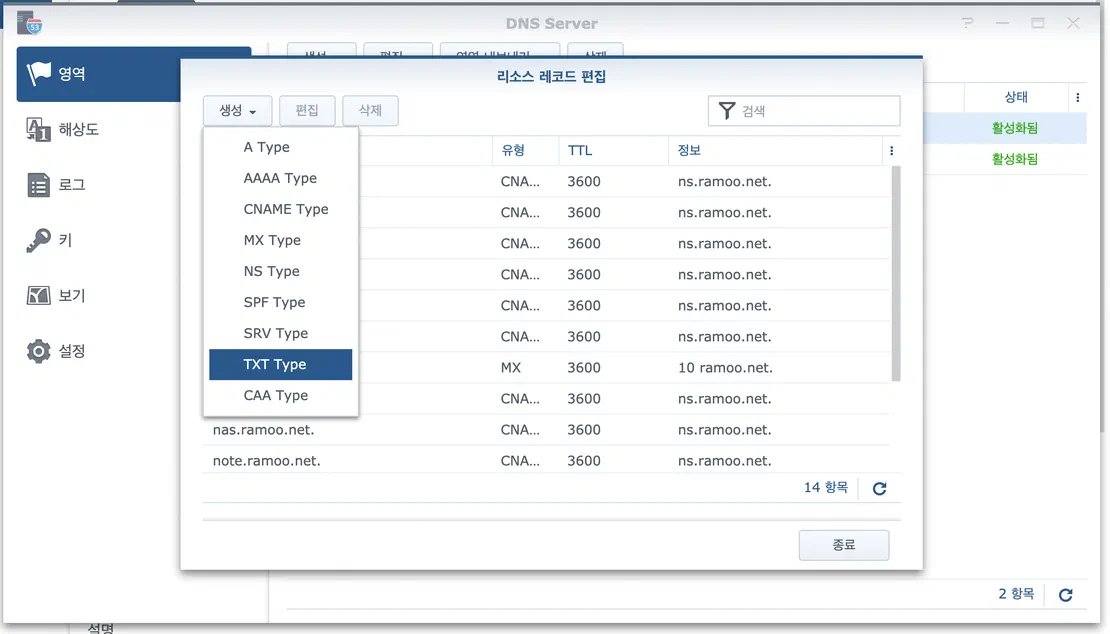Open the 키 (Keys) sidebar icon
Viewport: 1110px width, 634px height.
(39, 241)
